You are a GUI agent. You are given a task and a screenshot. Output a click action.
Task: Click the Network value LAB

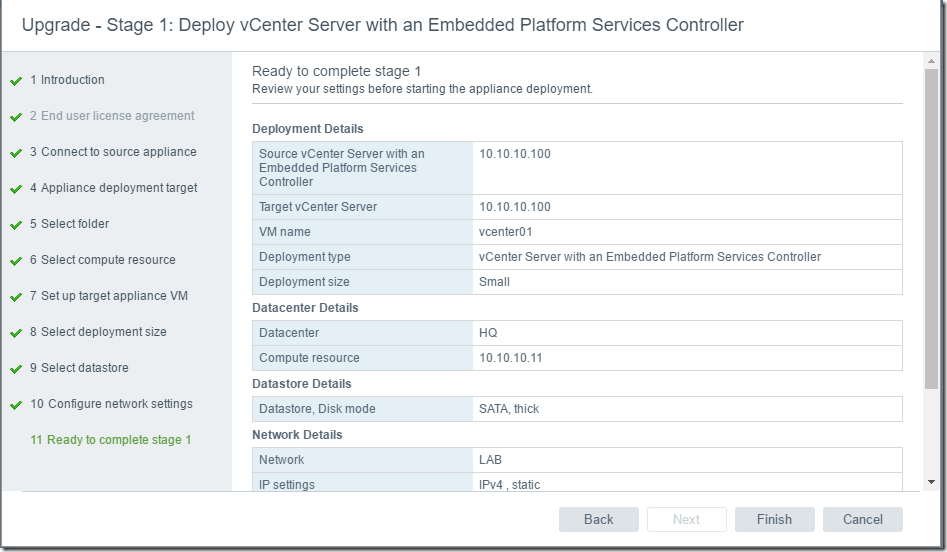(490, 460)
